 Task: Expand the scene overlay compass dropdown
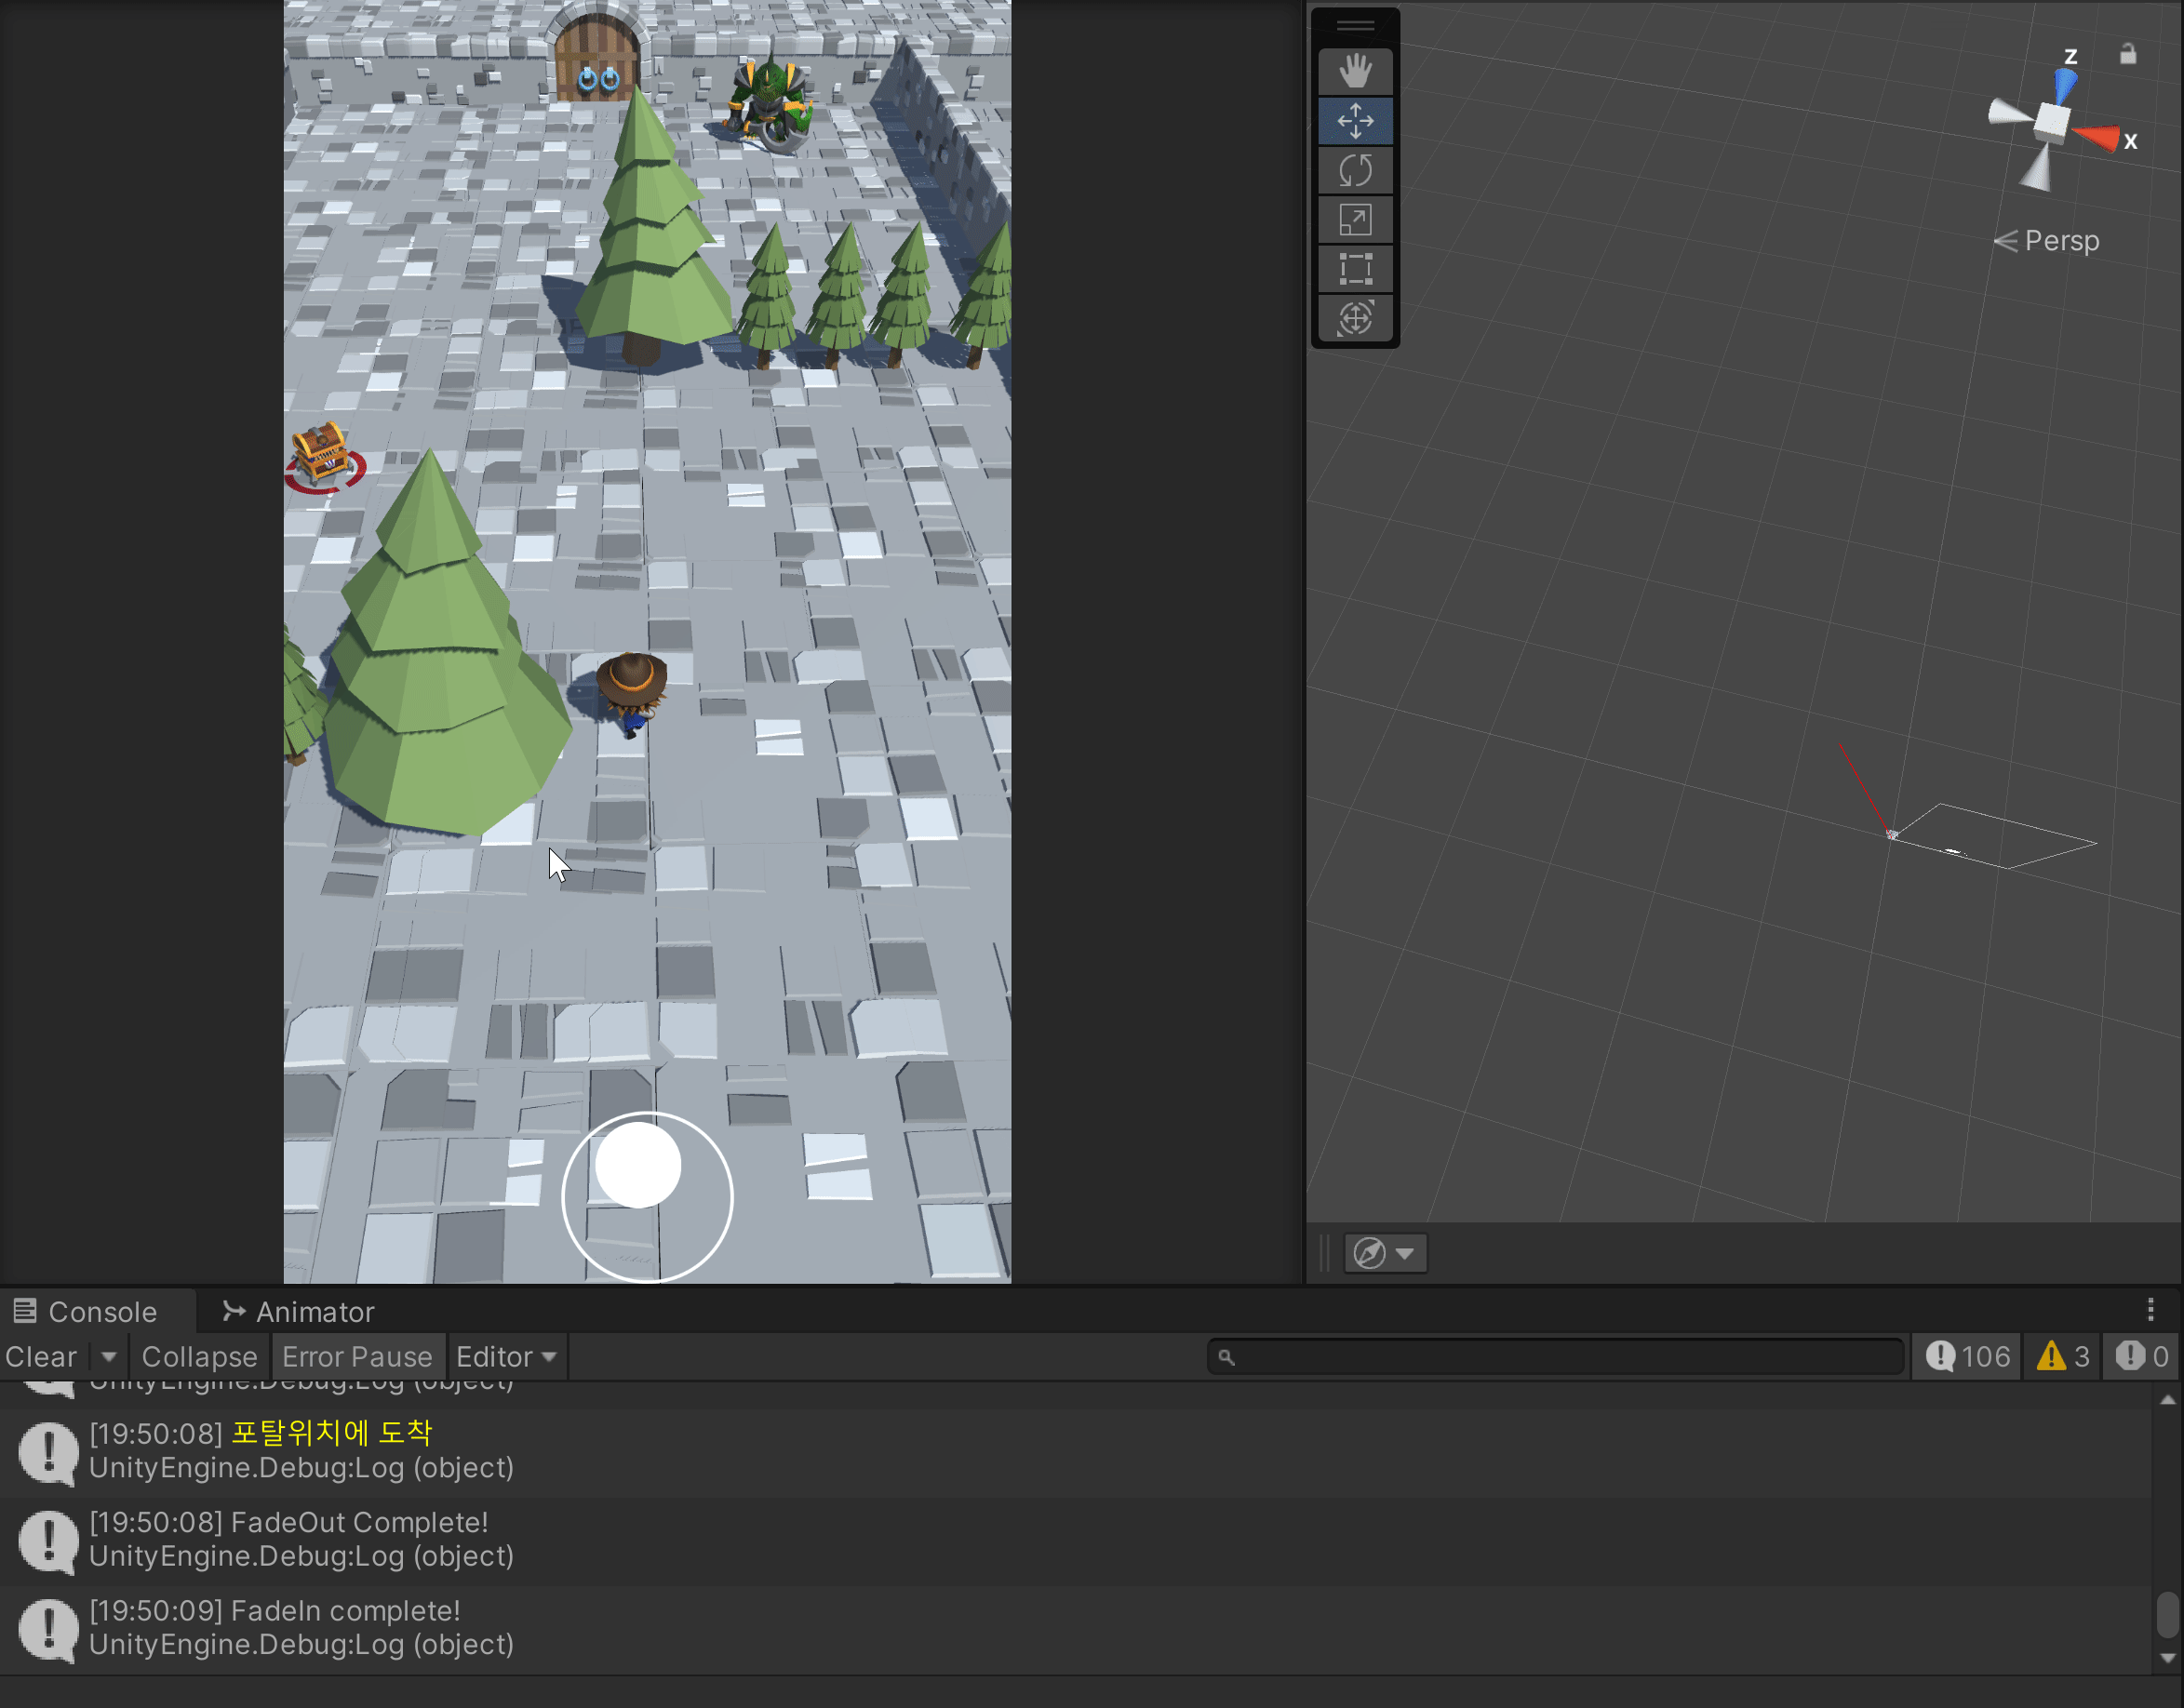[x=1405, y=1253]
